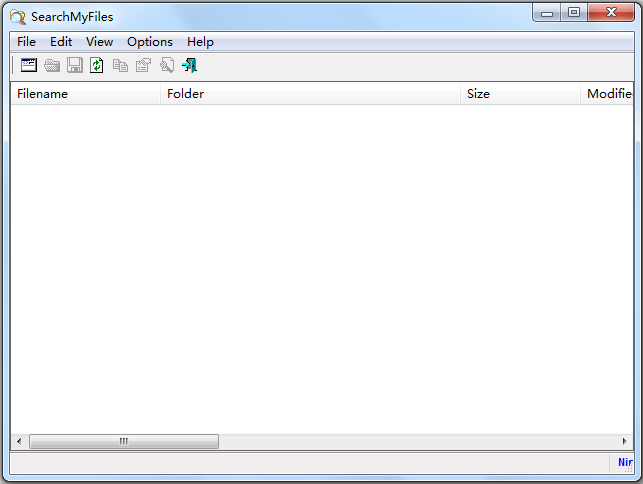Click the Copy Selected Items toolbar icon
Image resolution: width=643 pixels, height=484 pixels.
(x=120, y=65)
